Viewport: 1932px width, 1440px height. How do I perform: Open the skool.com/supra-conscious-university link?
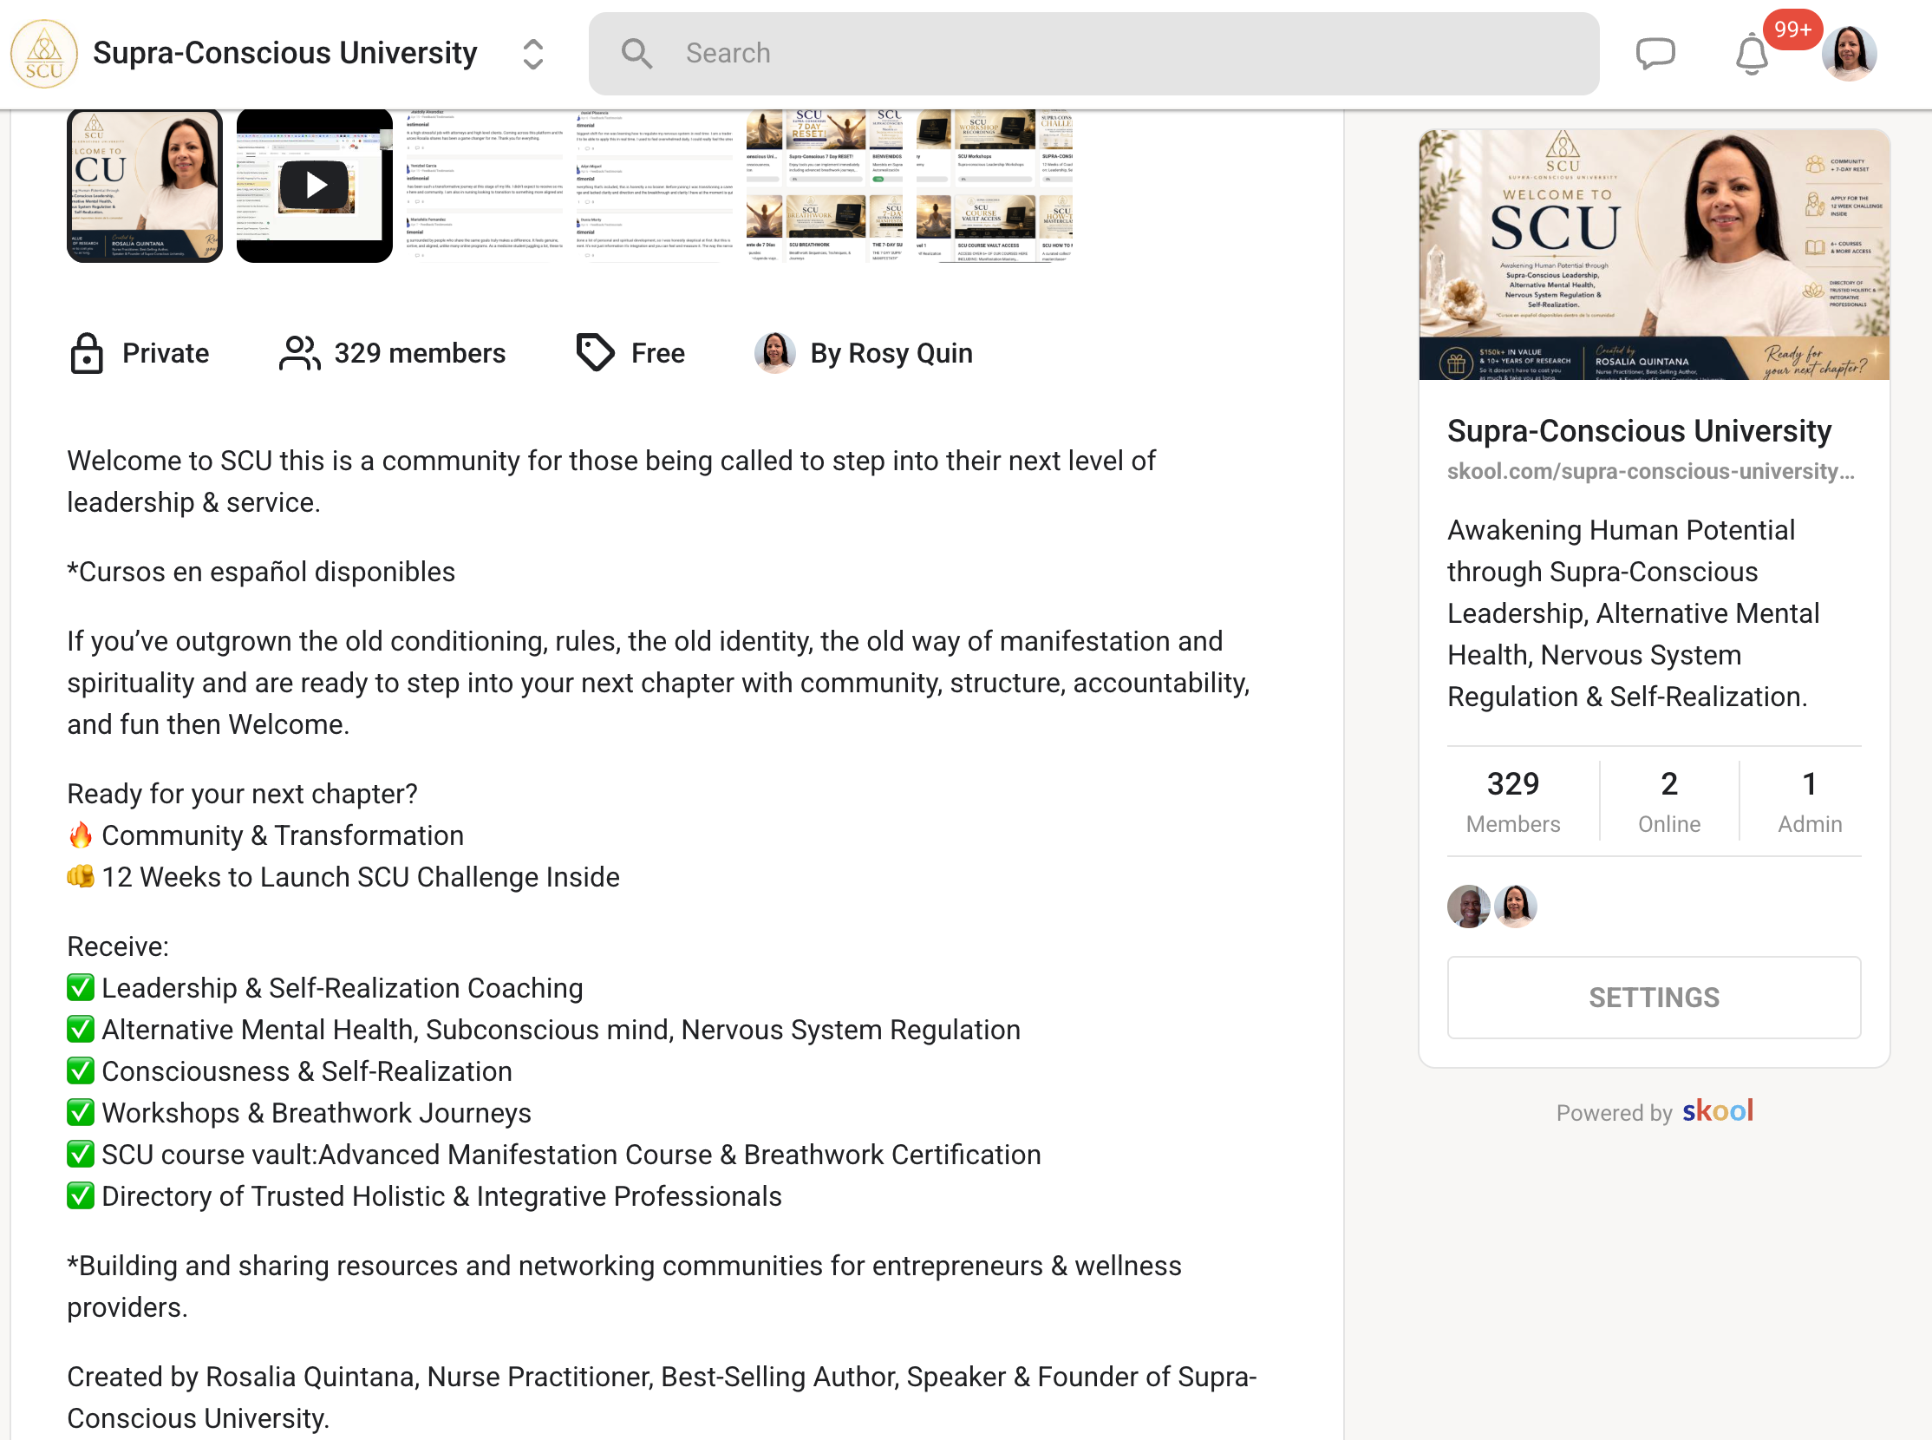coord(1650,471)
